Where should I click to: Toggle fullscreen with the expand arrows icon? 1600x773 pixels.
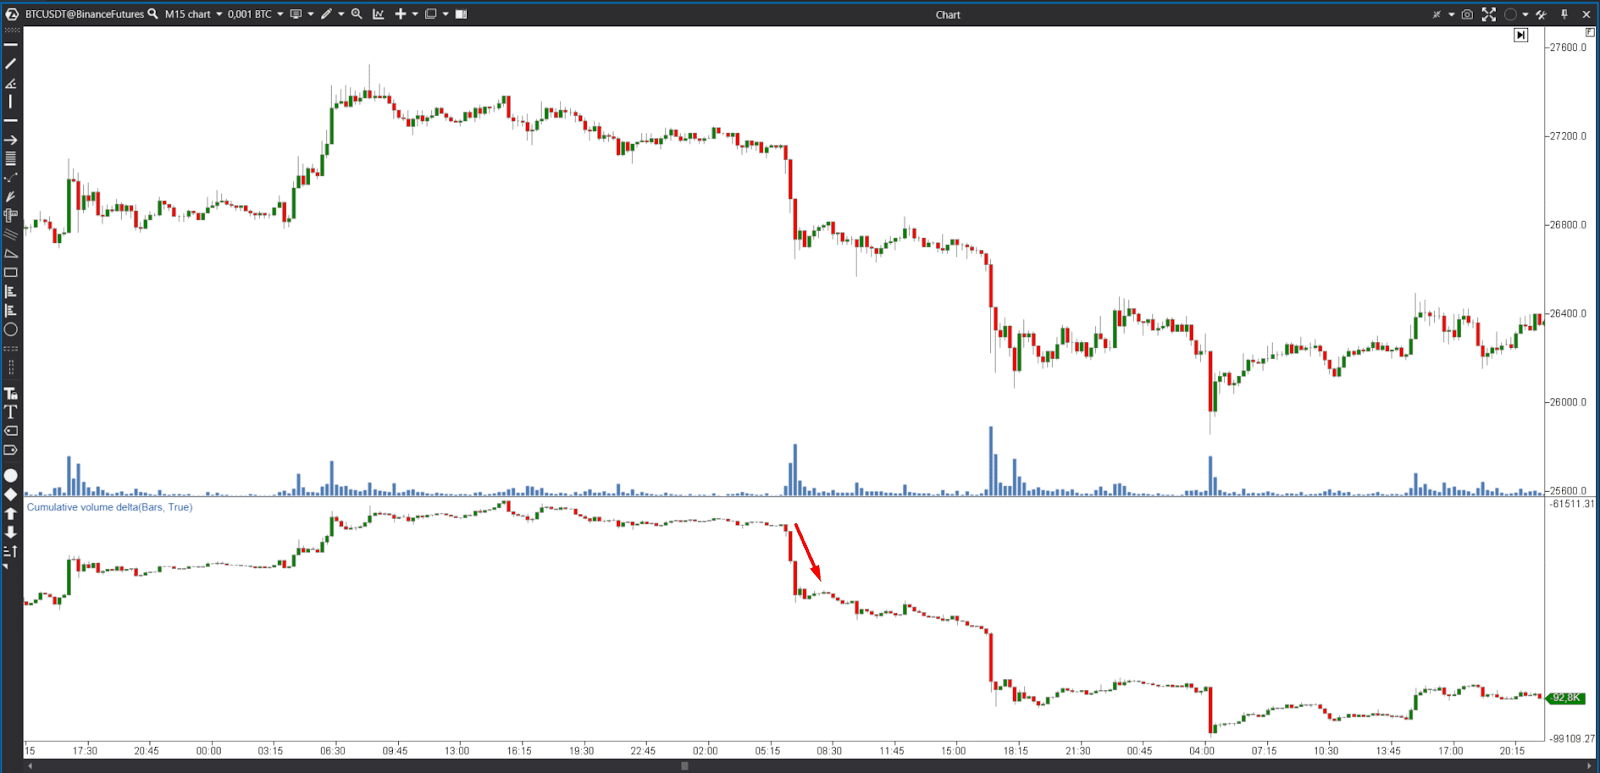click(x=1489, y=14)
